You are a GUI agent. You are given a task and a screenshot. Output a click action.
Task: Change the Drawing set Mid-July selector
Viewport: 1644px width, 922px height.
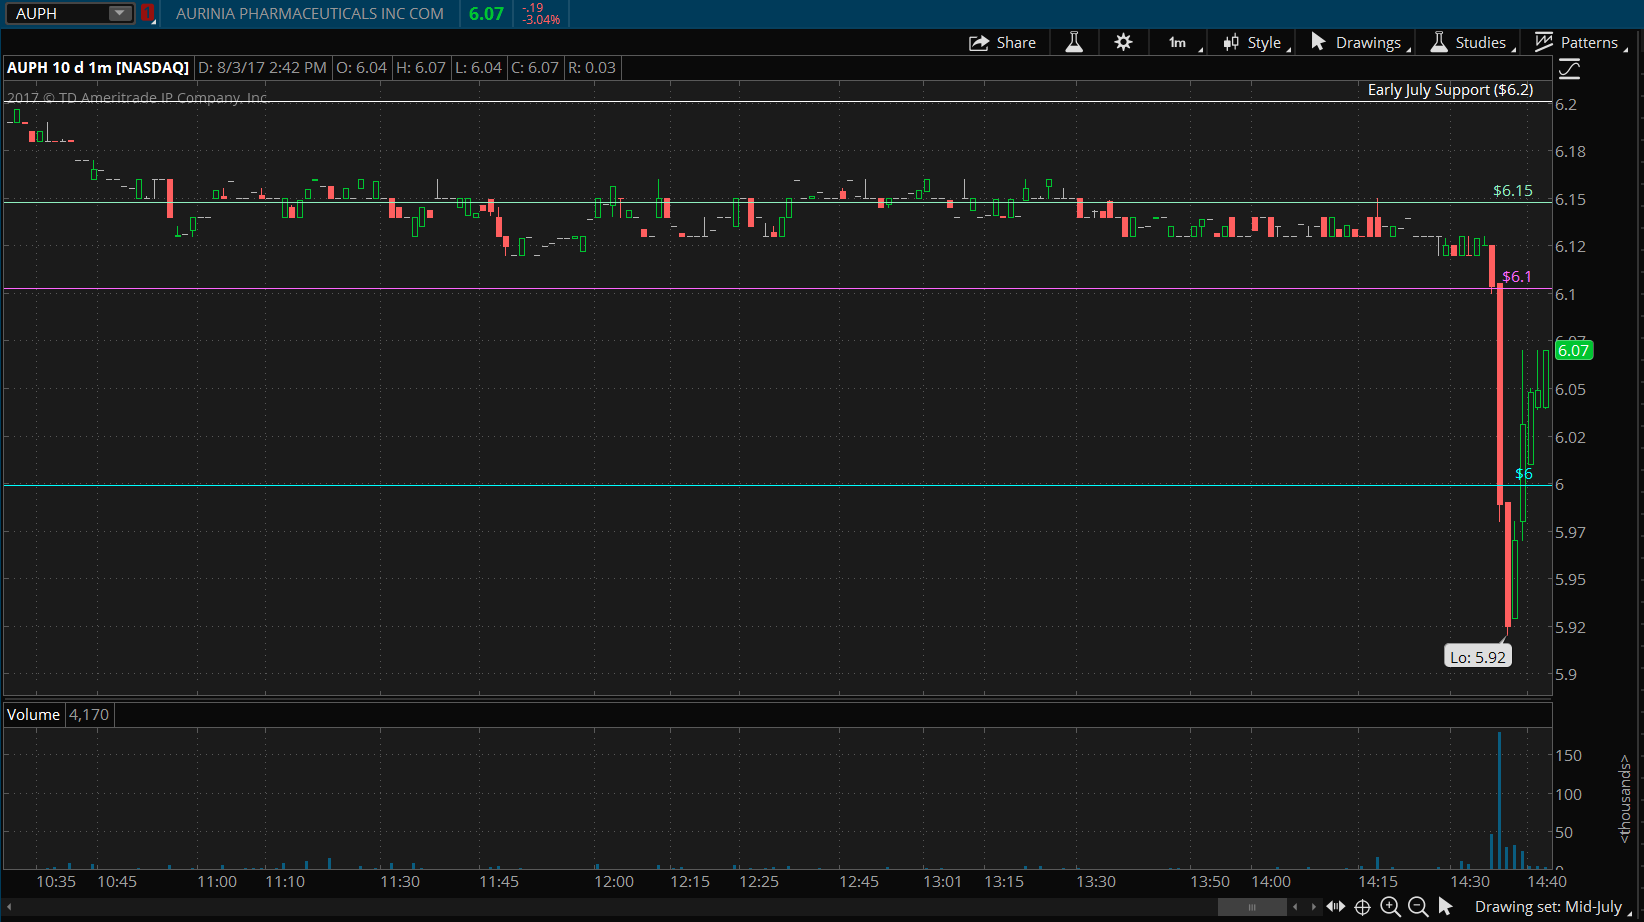click(x=1548, y=906)
